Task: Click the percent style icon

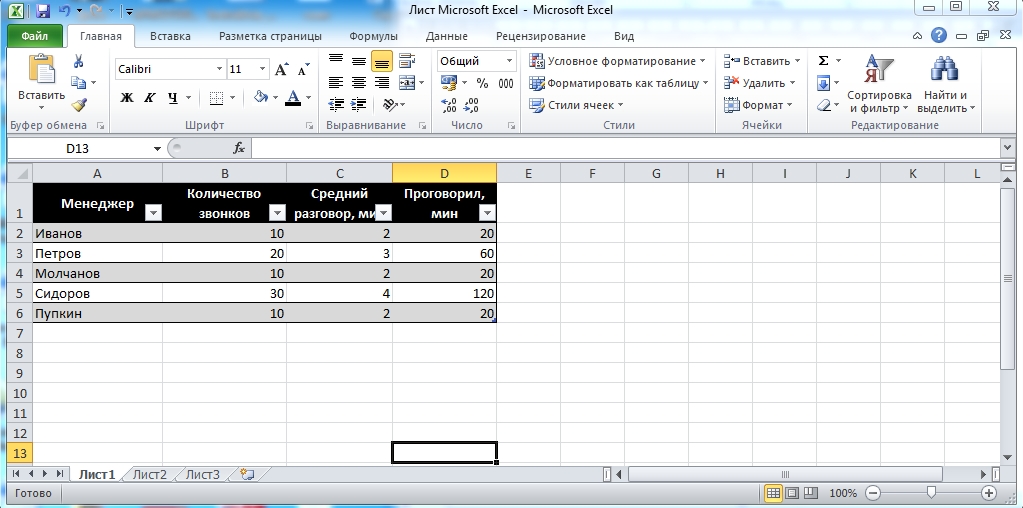Action: (x=482, y=83)
